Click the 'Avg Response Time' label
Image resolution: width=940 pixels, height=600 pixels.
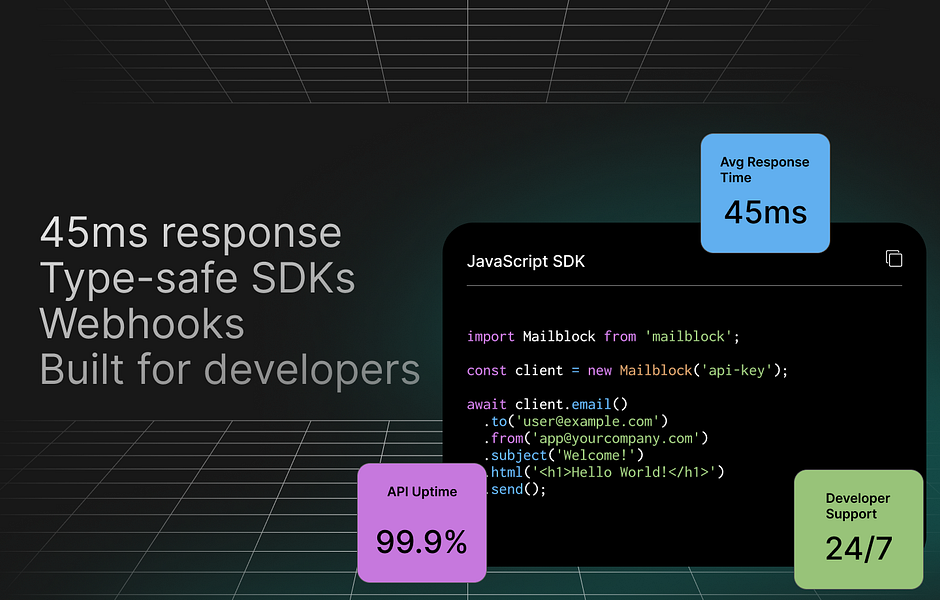(x=764, y=170)
